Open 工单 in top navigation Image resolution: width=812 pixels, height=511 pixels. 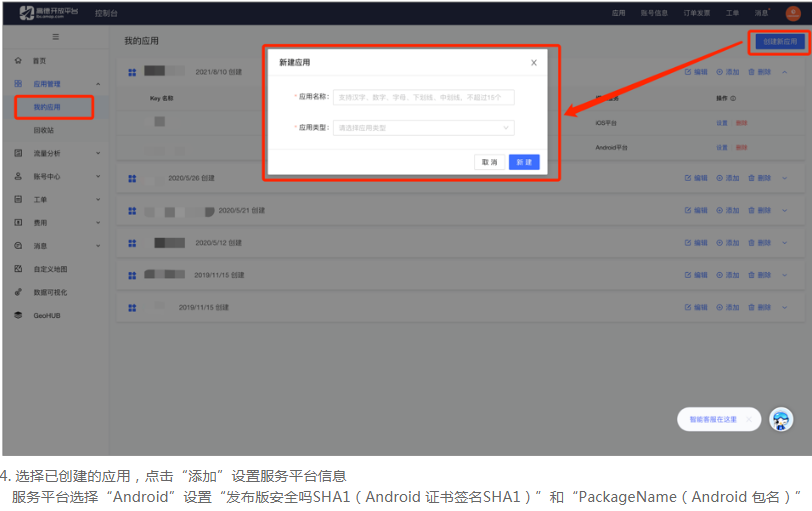(x=732, y=13)
